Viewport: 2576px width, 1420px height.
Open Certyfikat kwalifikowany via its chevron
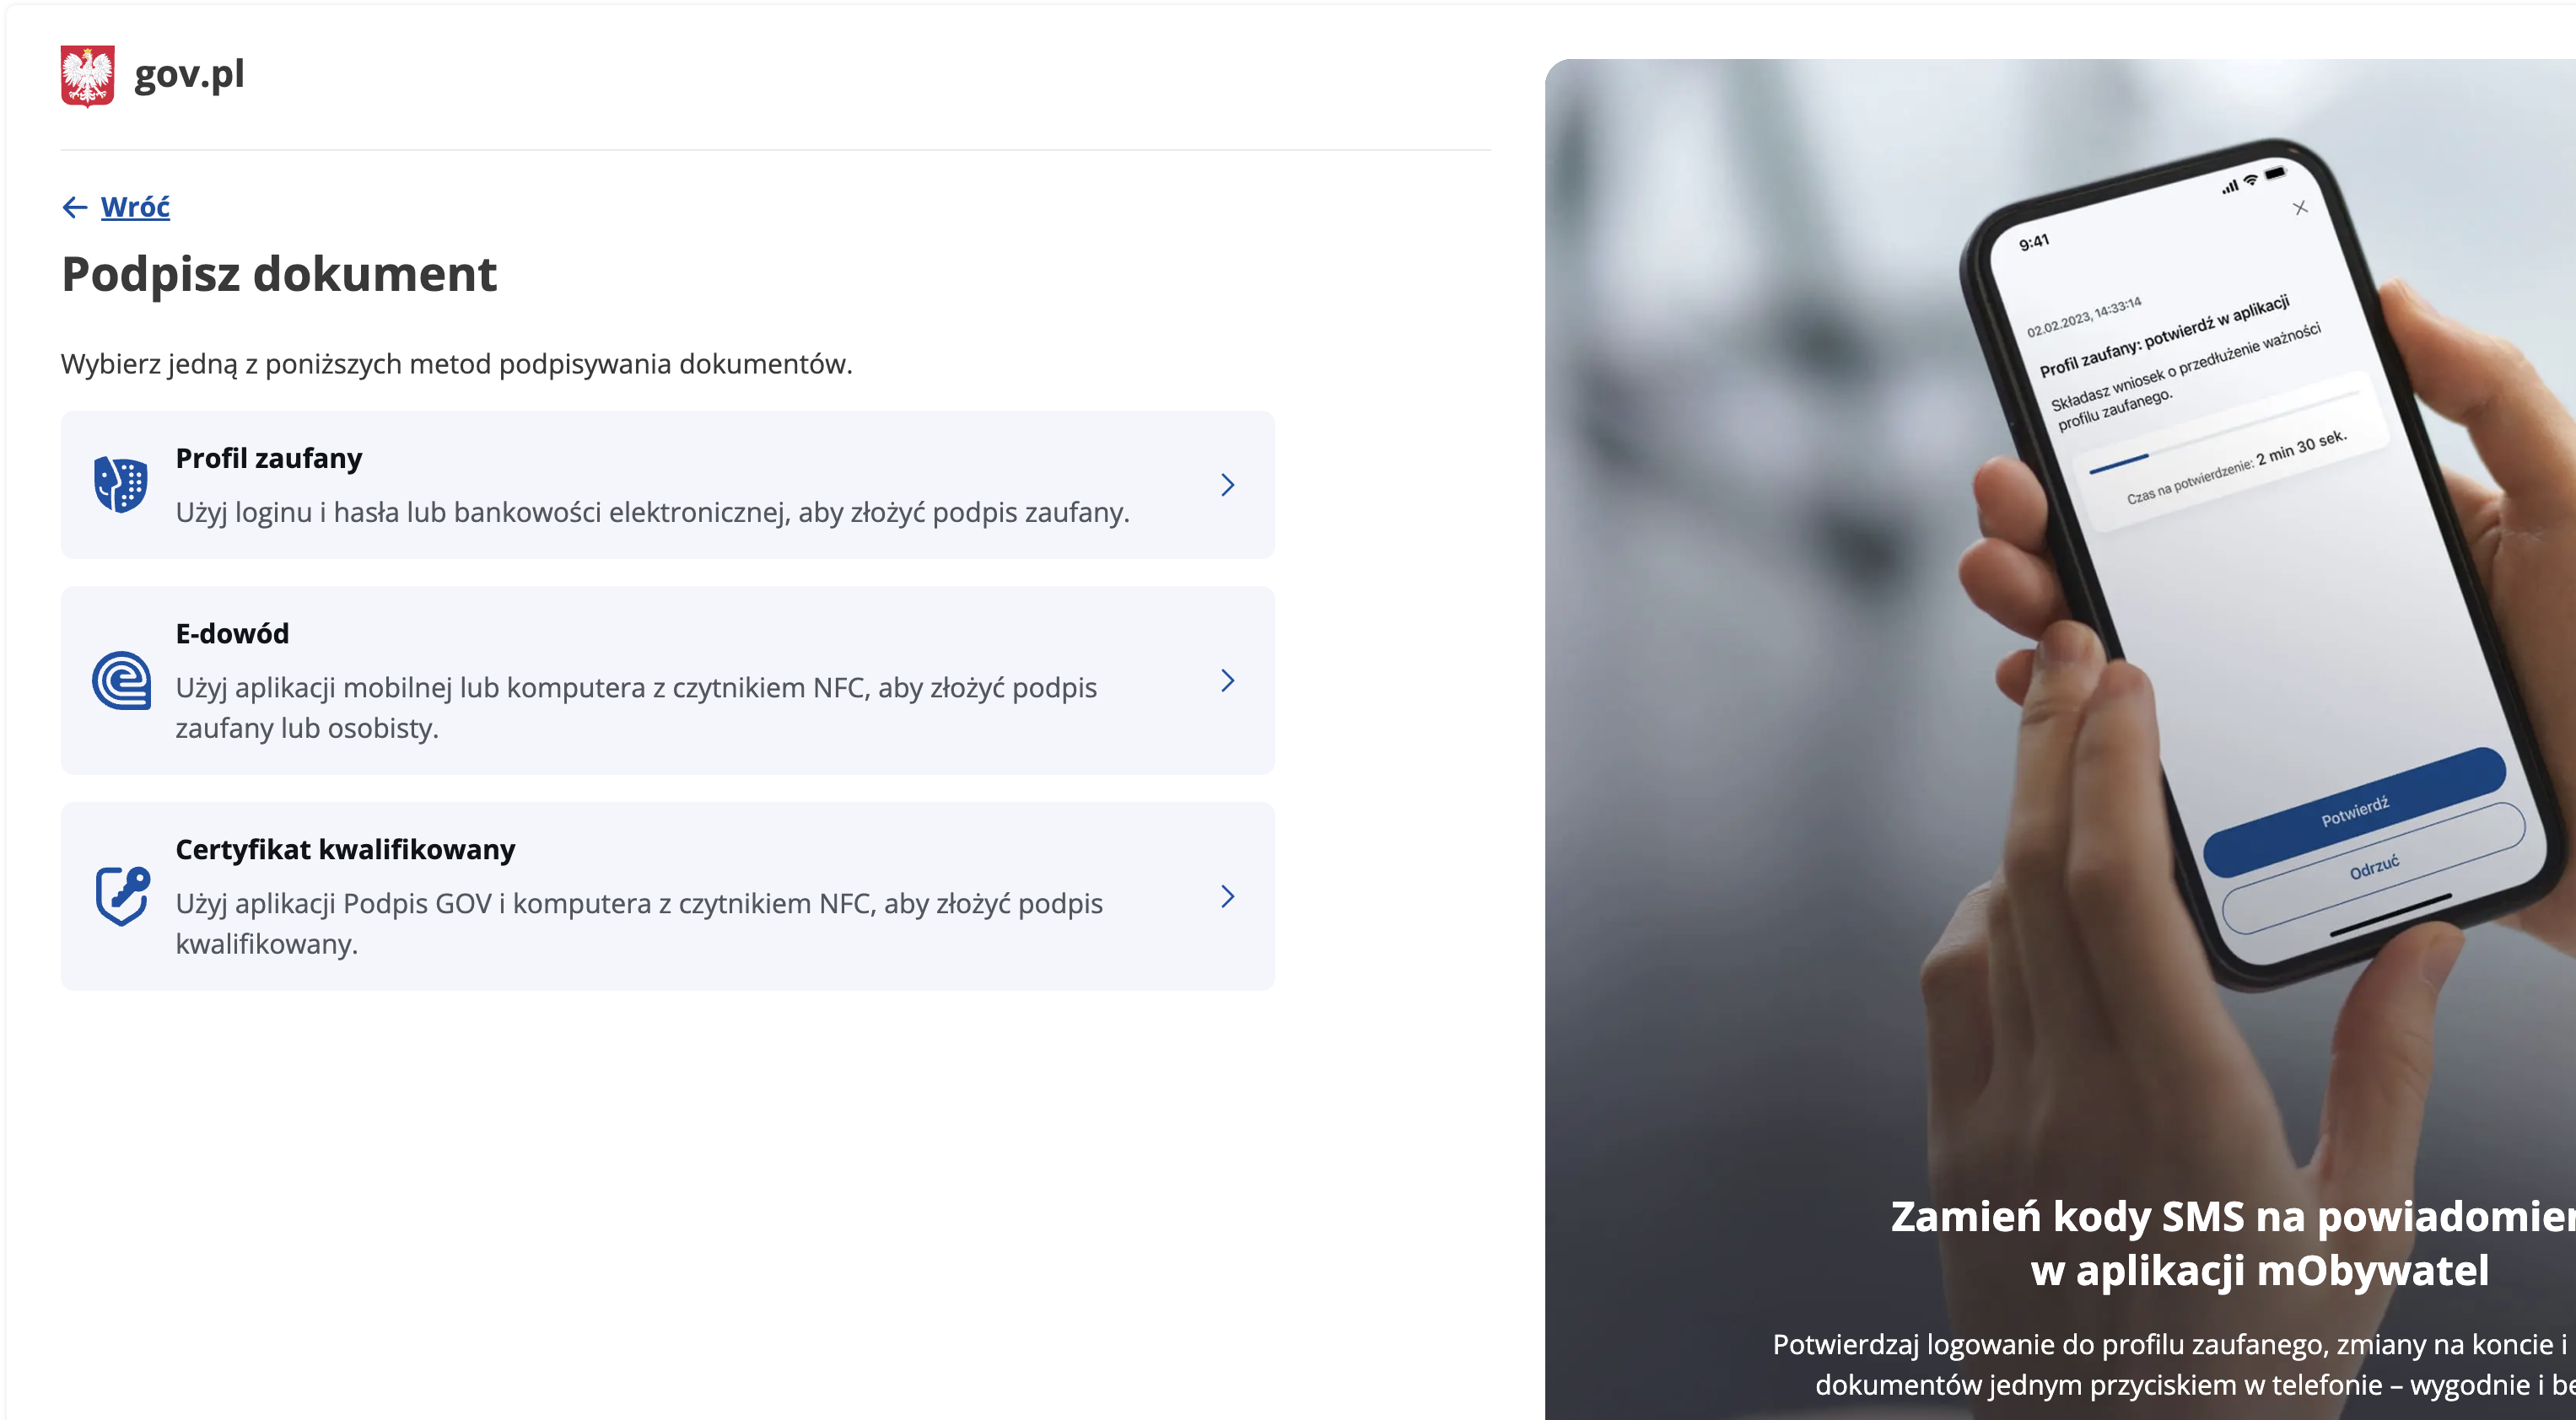[x=1227, y=897]
